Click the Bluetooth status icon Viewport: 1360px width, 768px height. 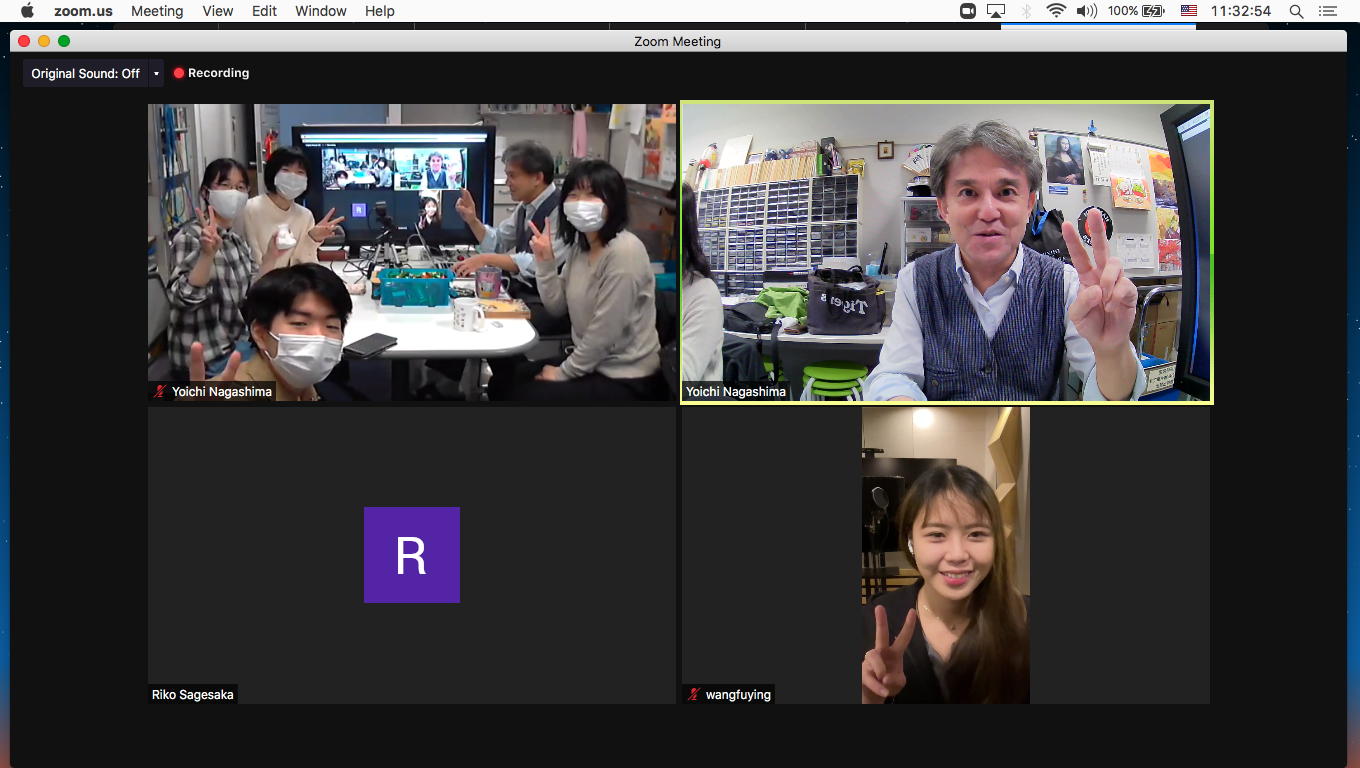coord(1026,11)
